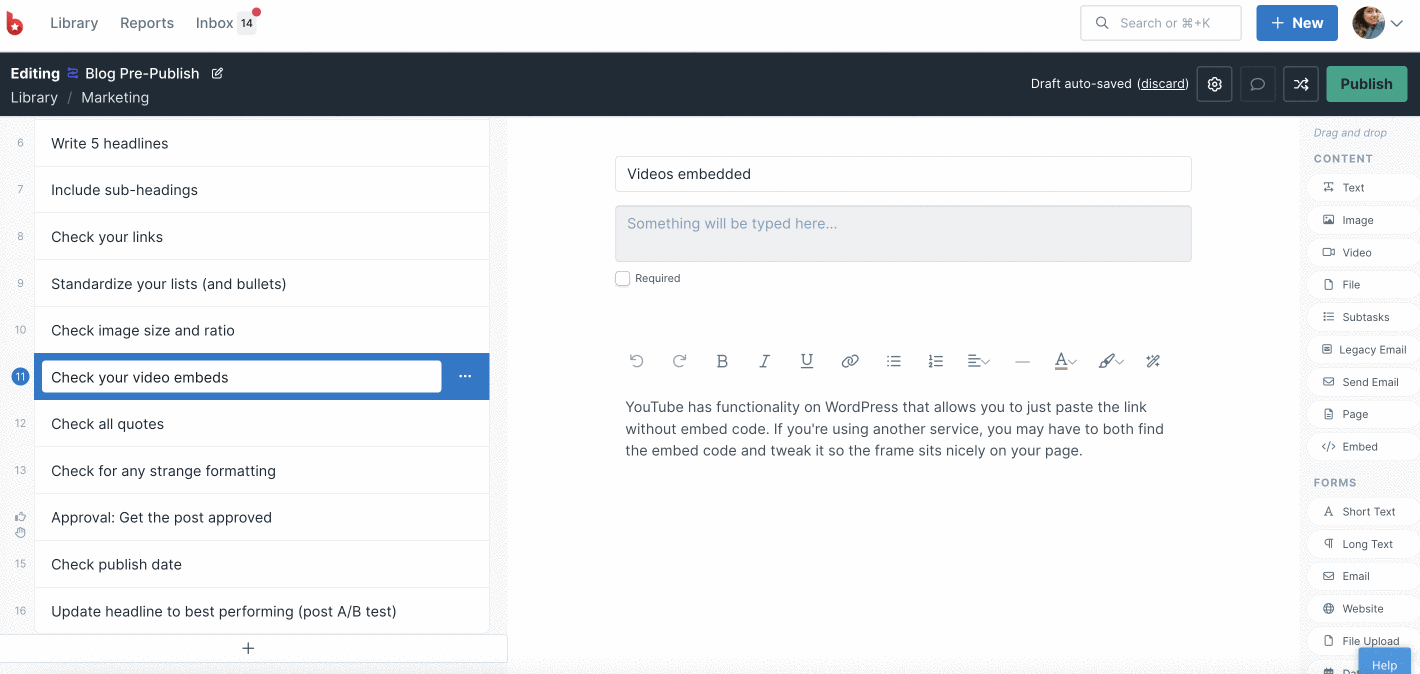This screenshot has height=674, width=1420.
Task: Open the user avatar account menu
Action: (1378, 23)
